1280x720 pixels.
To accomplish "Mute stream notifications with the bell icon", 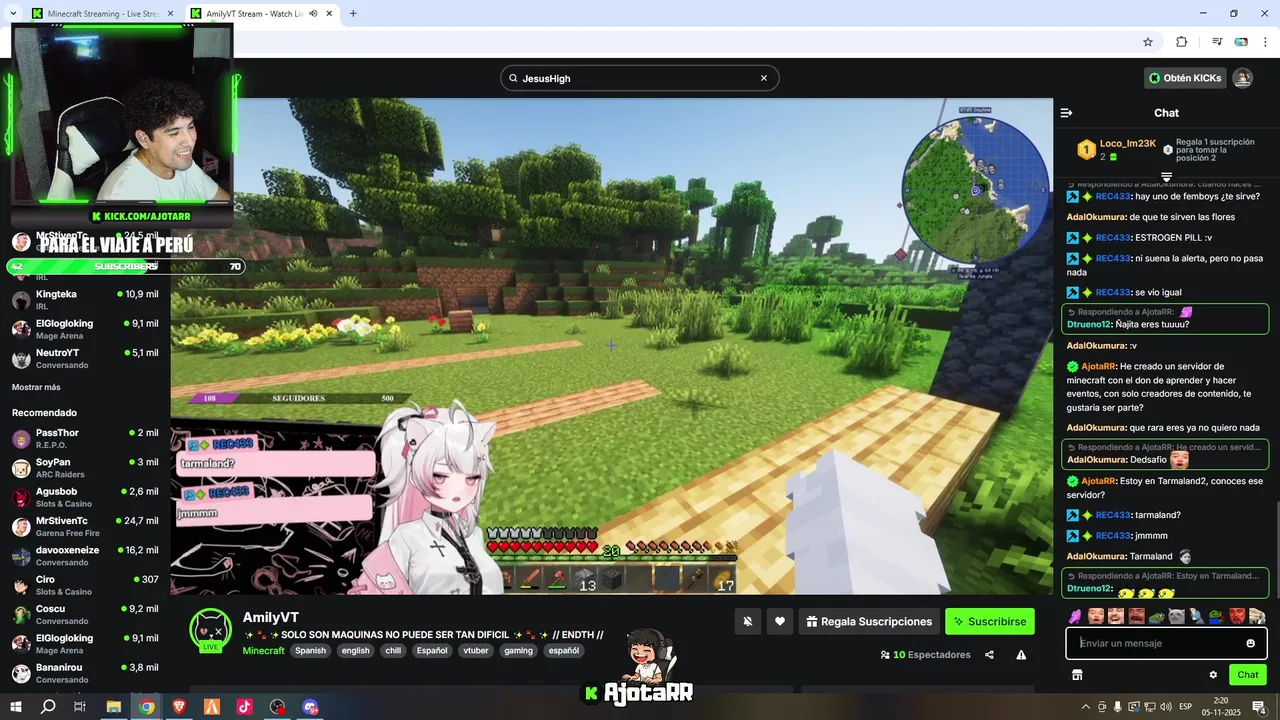I will click(x=747, y=621).
